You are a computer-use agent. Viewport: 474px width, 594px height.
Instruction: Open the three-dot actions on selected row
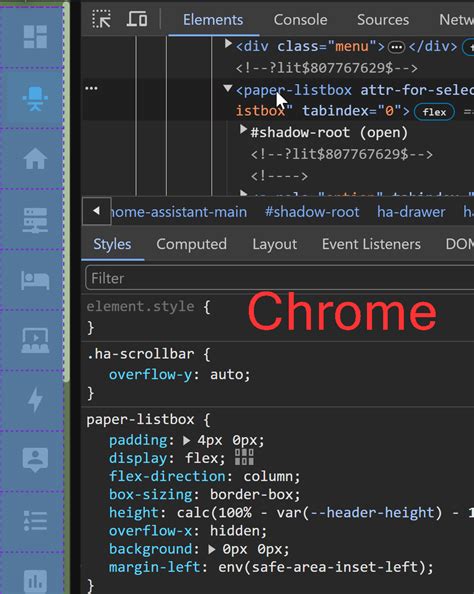coord(91,88)
